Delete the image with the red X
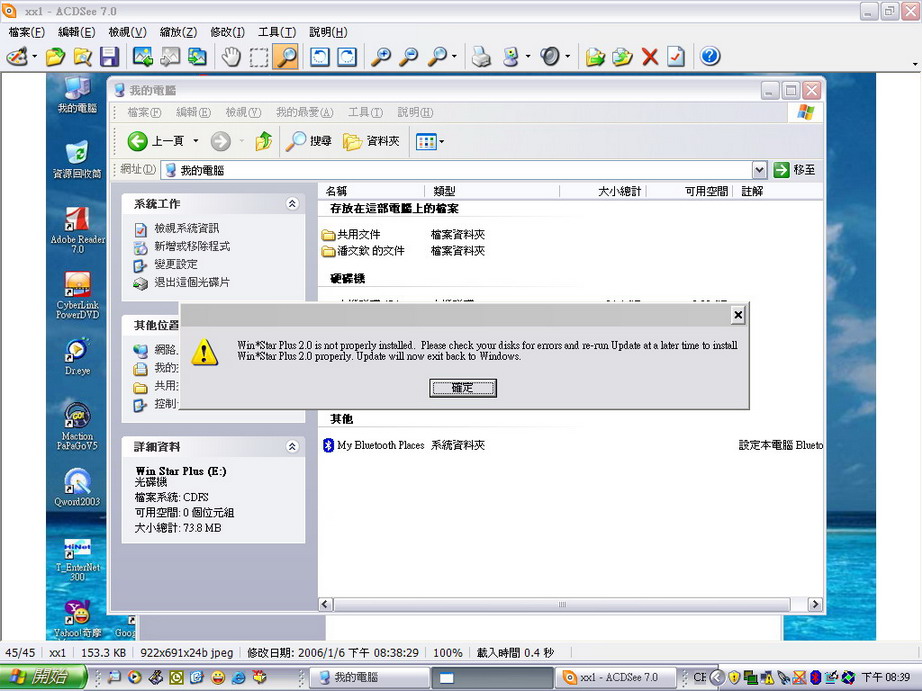This screenshot has height=691, width=922. pyautogui.click(x=649, y=56)
